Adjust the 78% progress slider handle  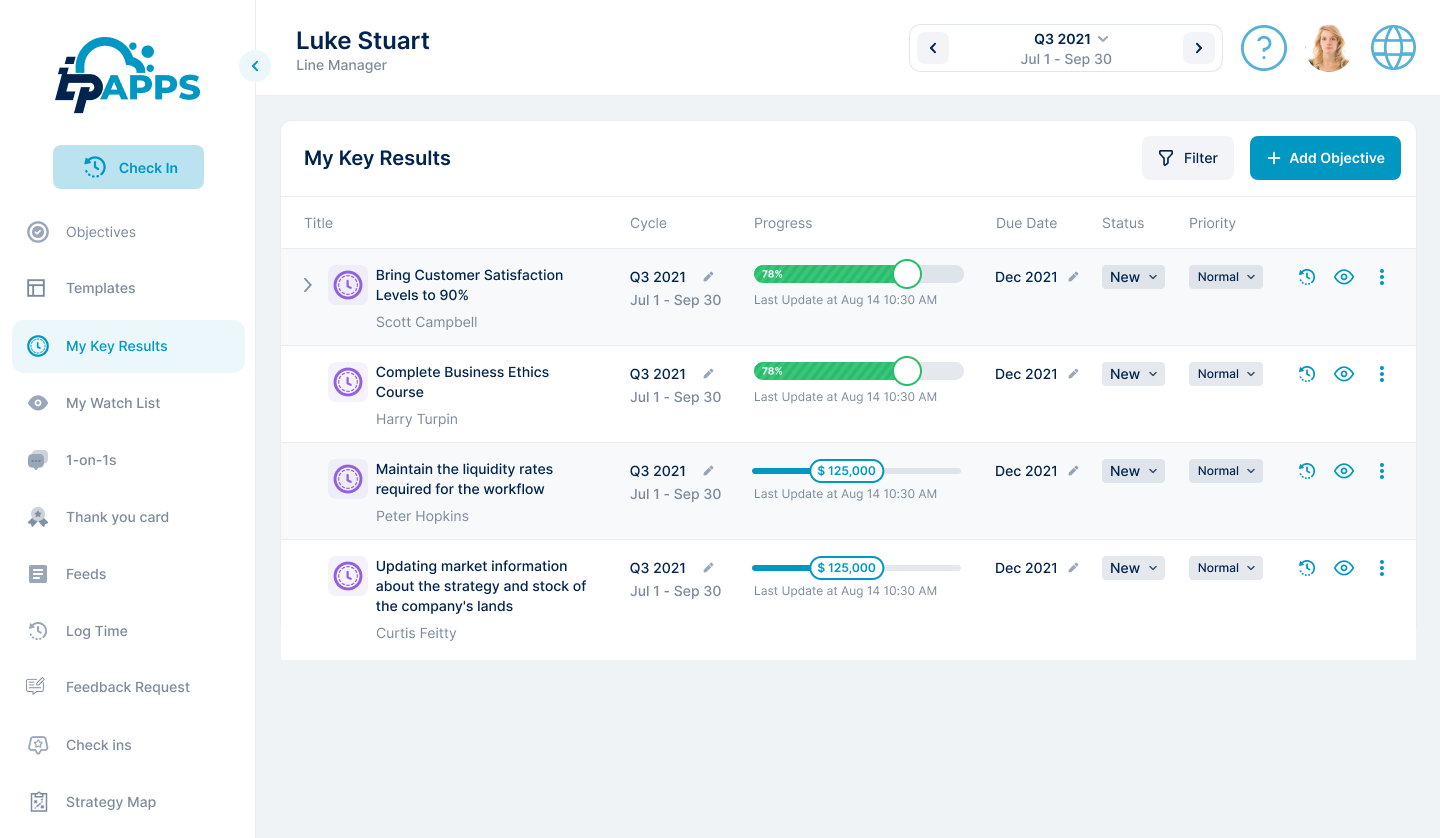coord(906,273)
